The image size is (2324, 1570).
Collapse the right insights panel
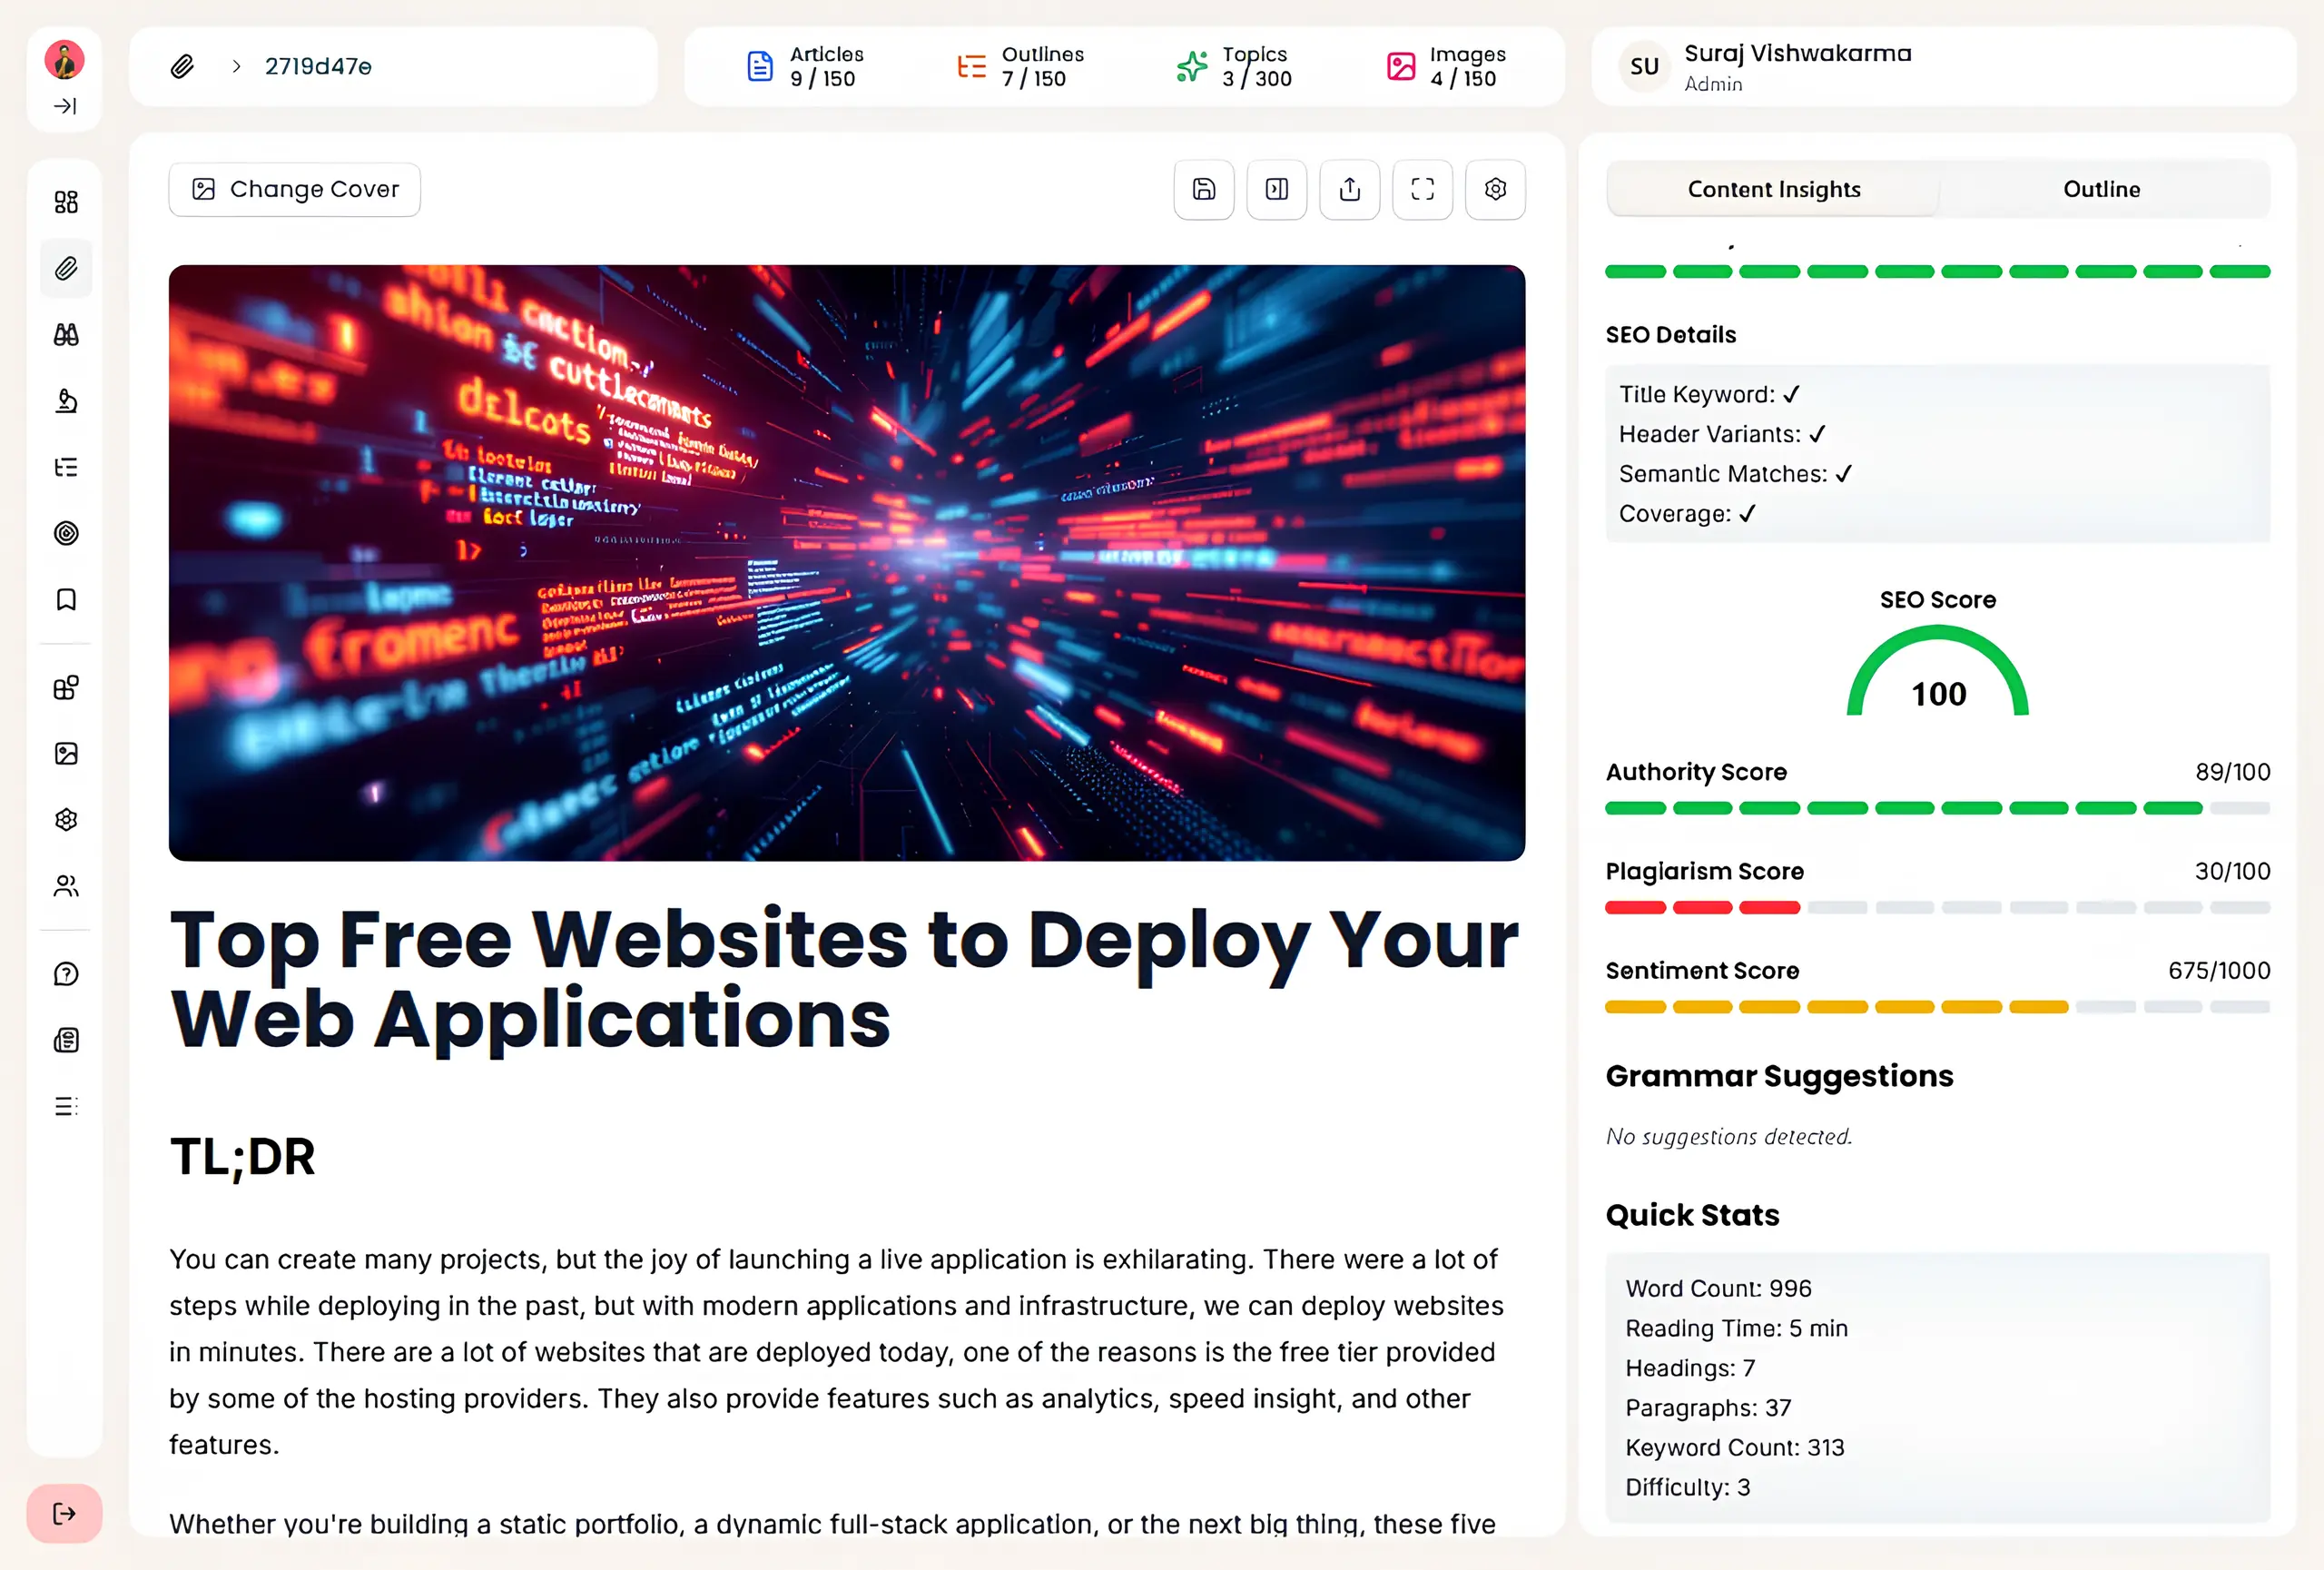tap(1276, 189)
